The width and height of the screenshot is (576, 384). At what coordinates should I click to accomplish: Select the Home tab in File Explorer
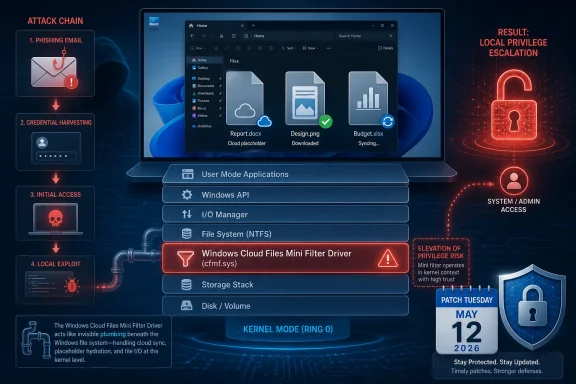[x=216, y=26]
